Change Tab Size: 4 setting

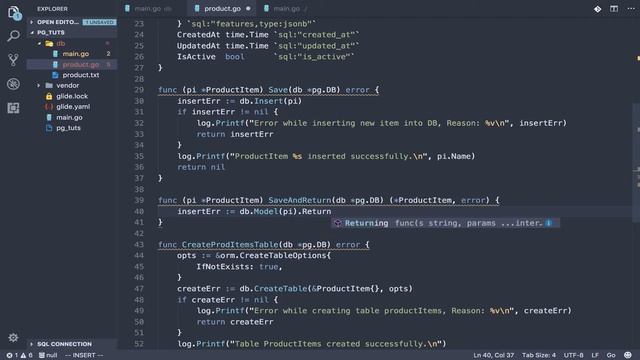point(539,355)
